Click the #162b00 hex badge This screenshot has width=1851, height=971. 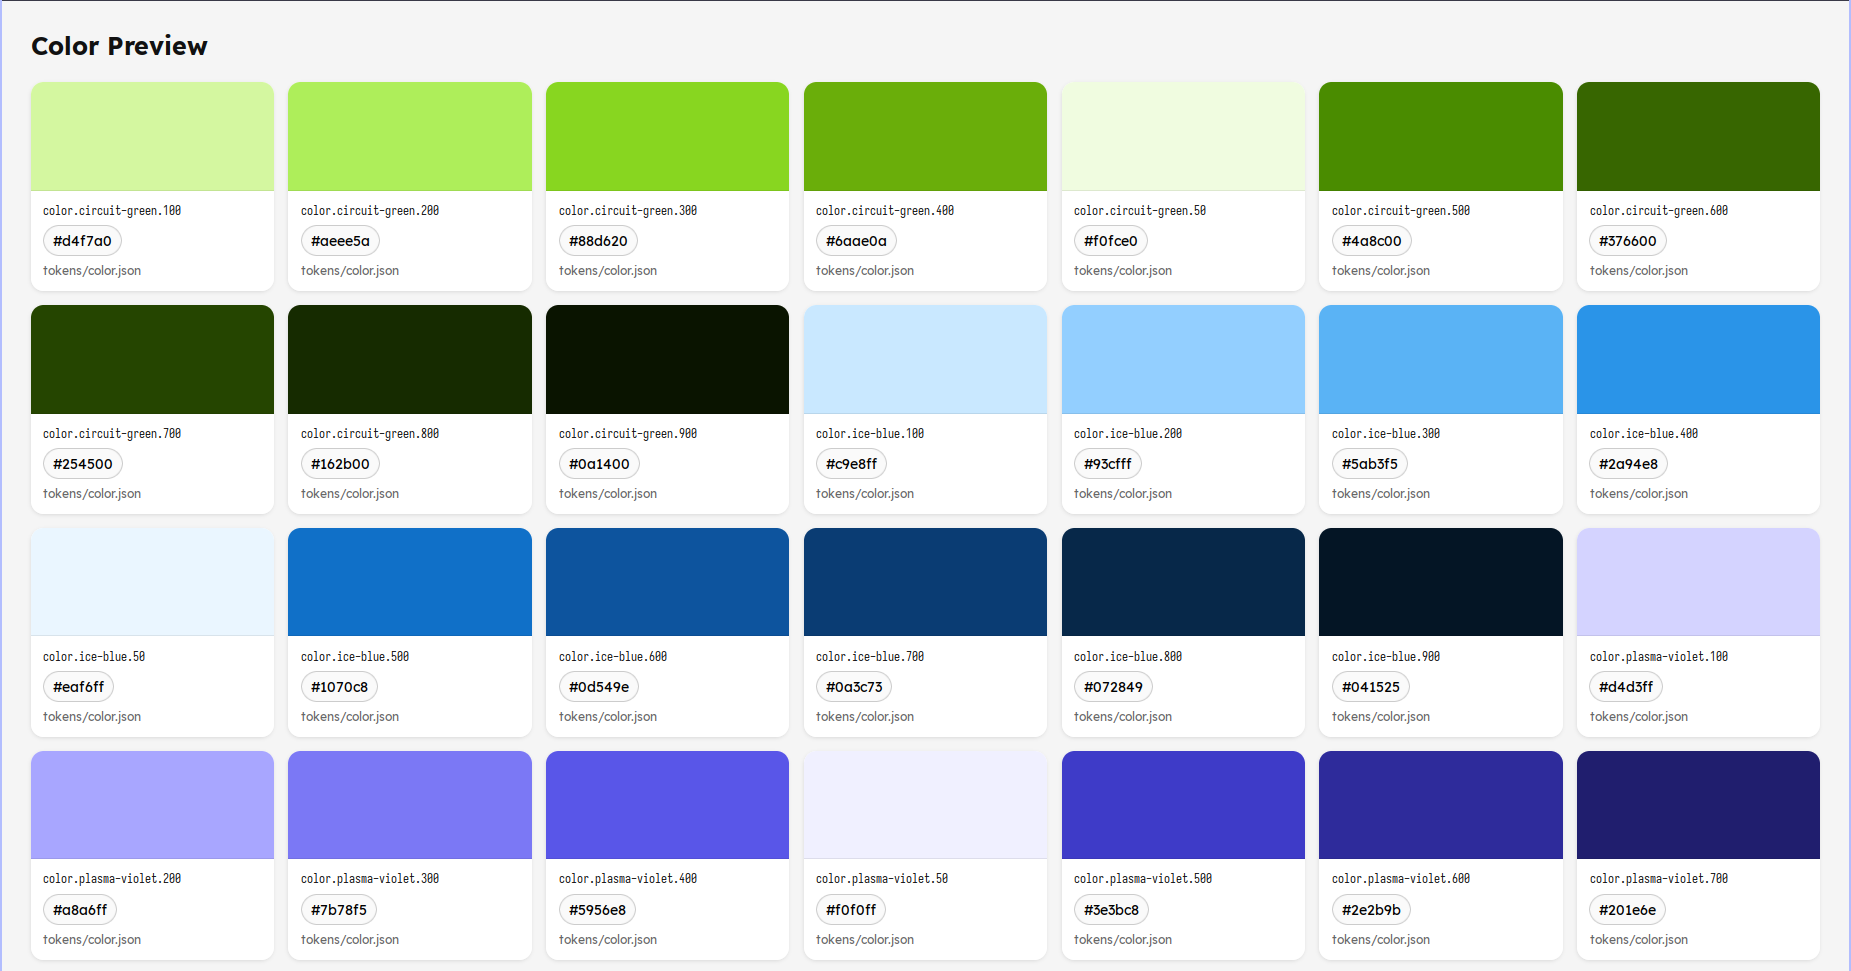(340, 464)
